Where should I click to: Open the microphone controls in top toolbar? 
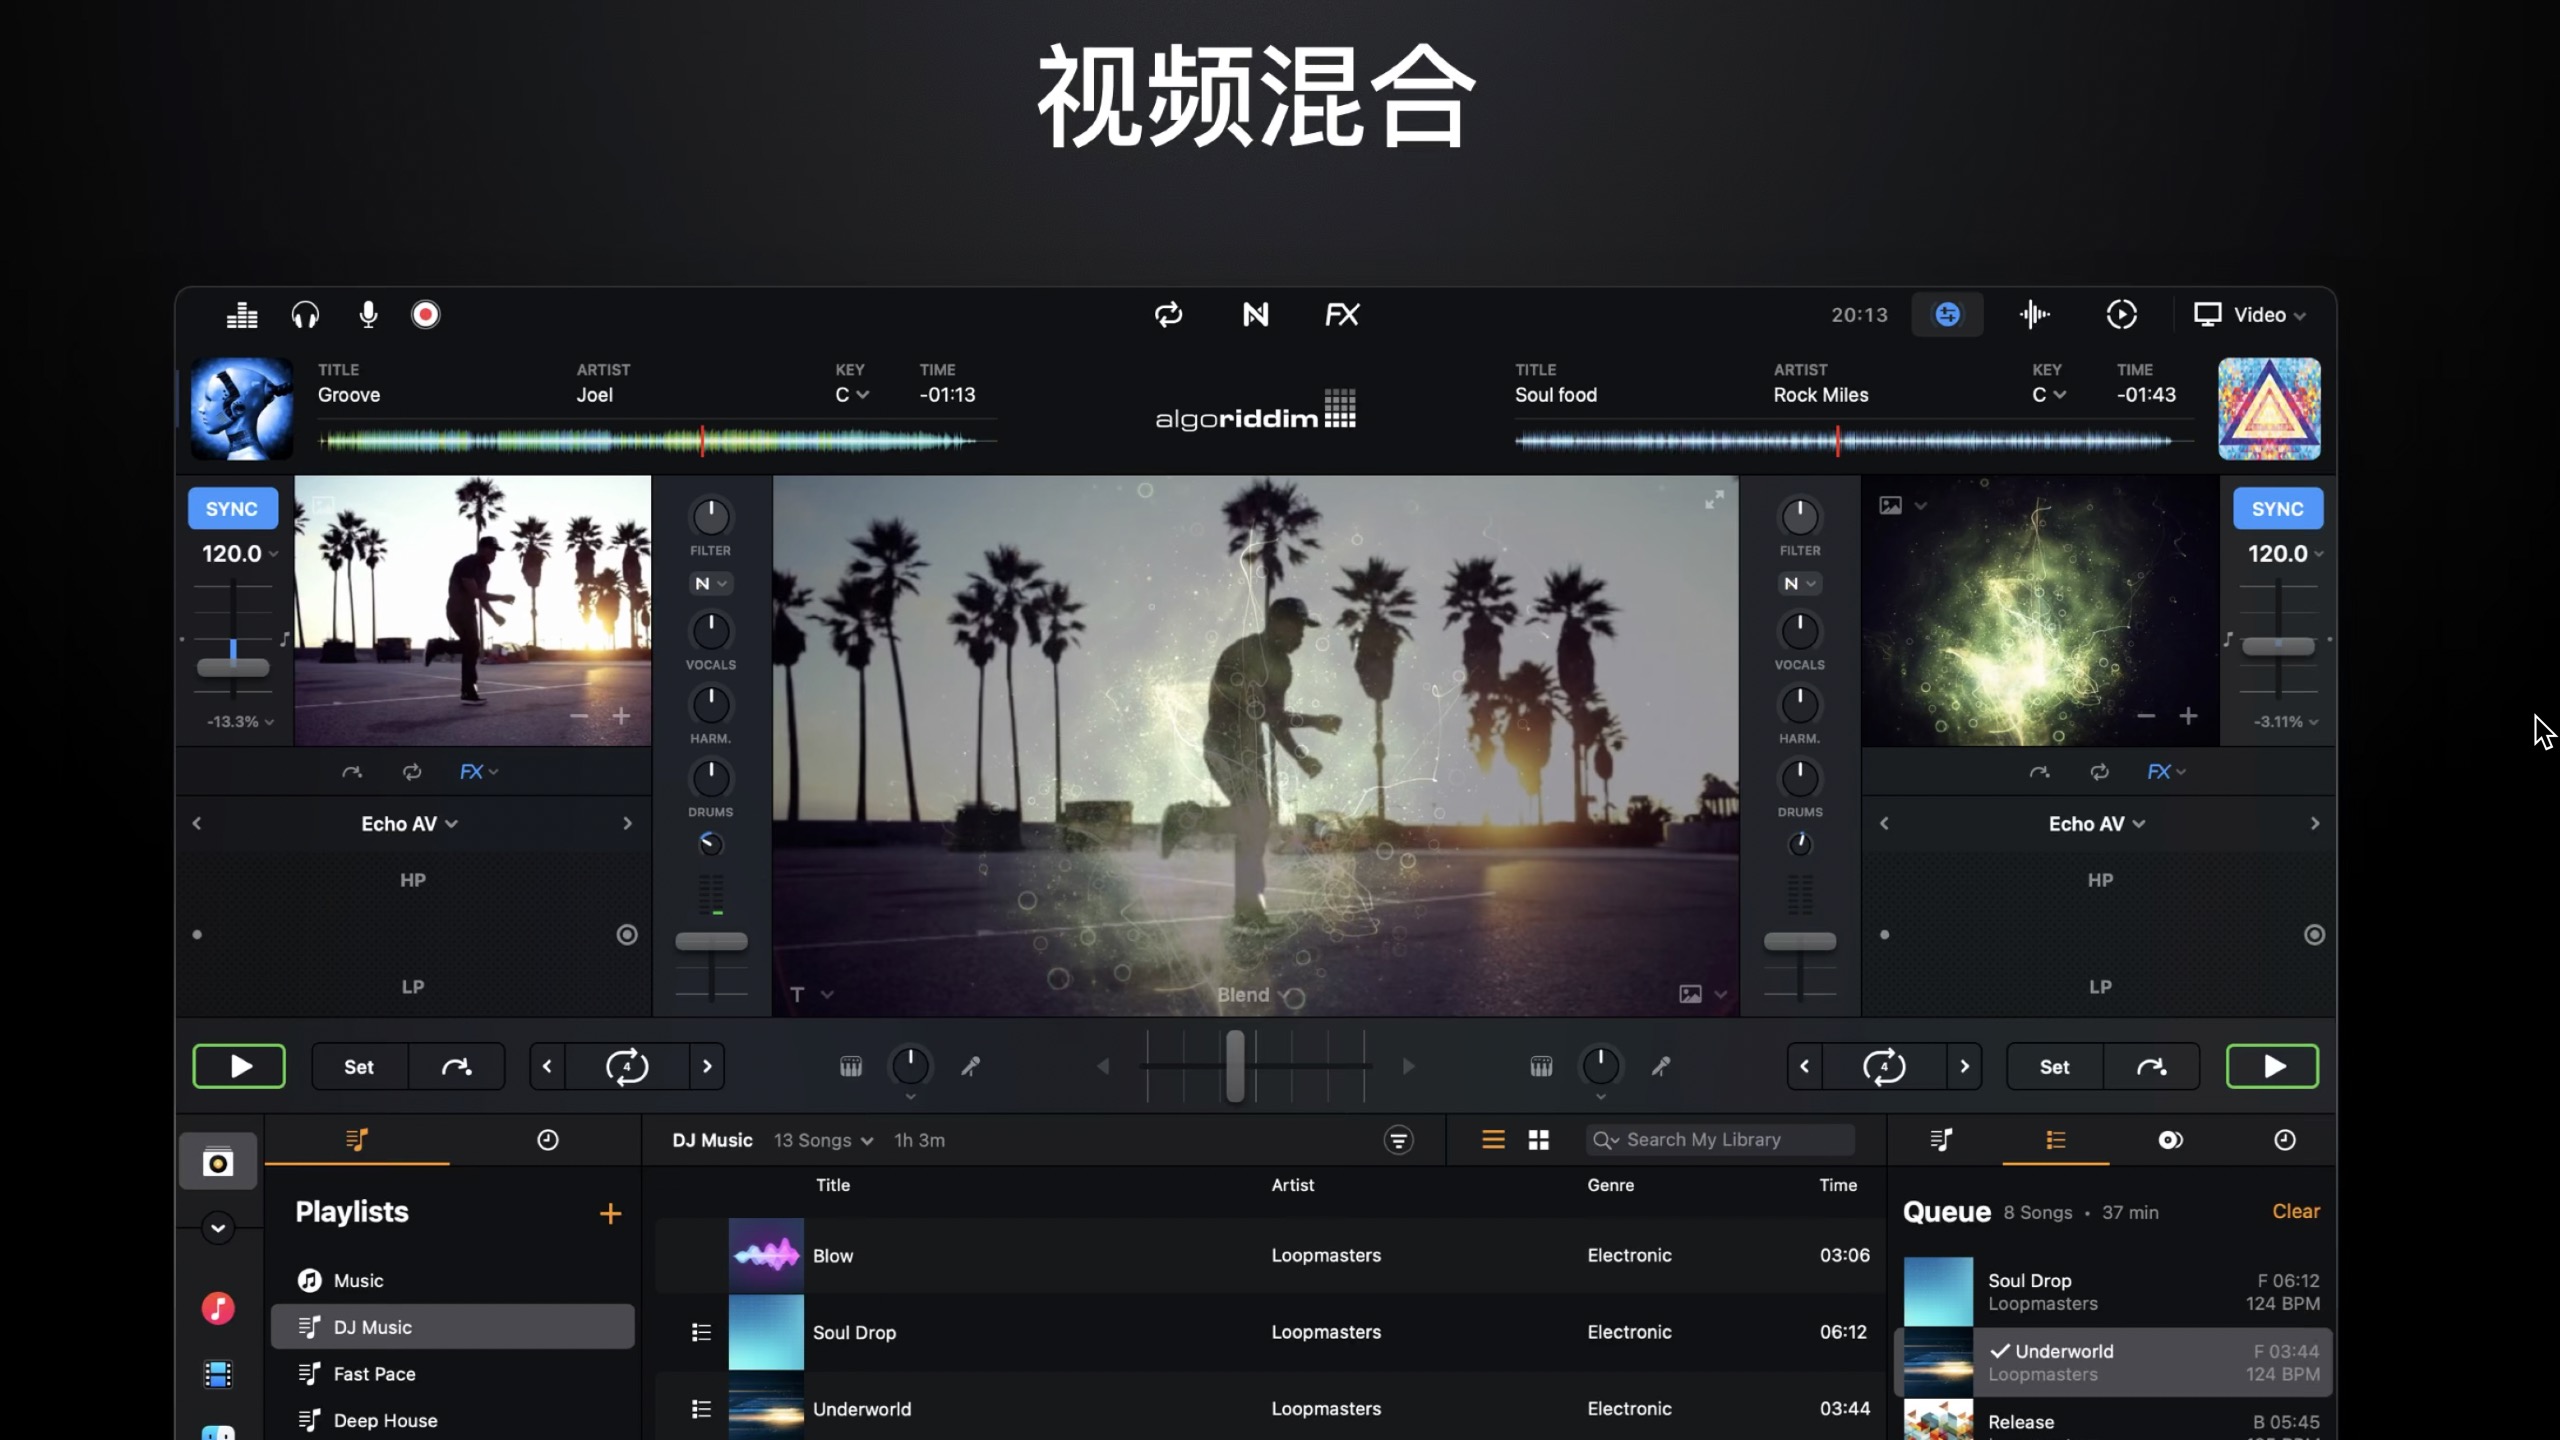point(367,314)
